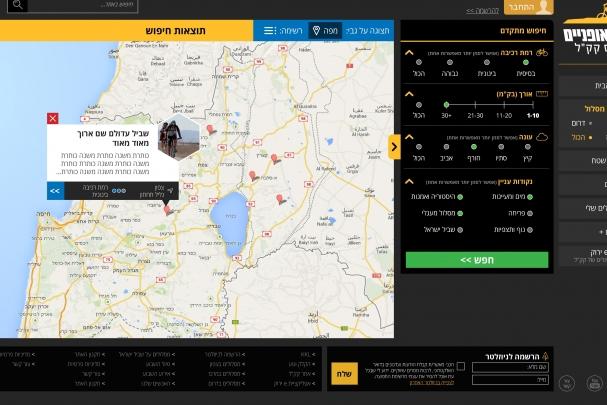Click the חיפוש מתקדם panel heading

click(523, 31)
